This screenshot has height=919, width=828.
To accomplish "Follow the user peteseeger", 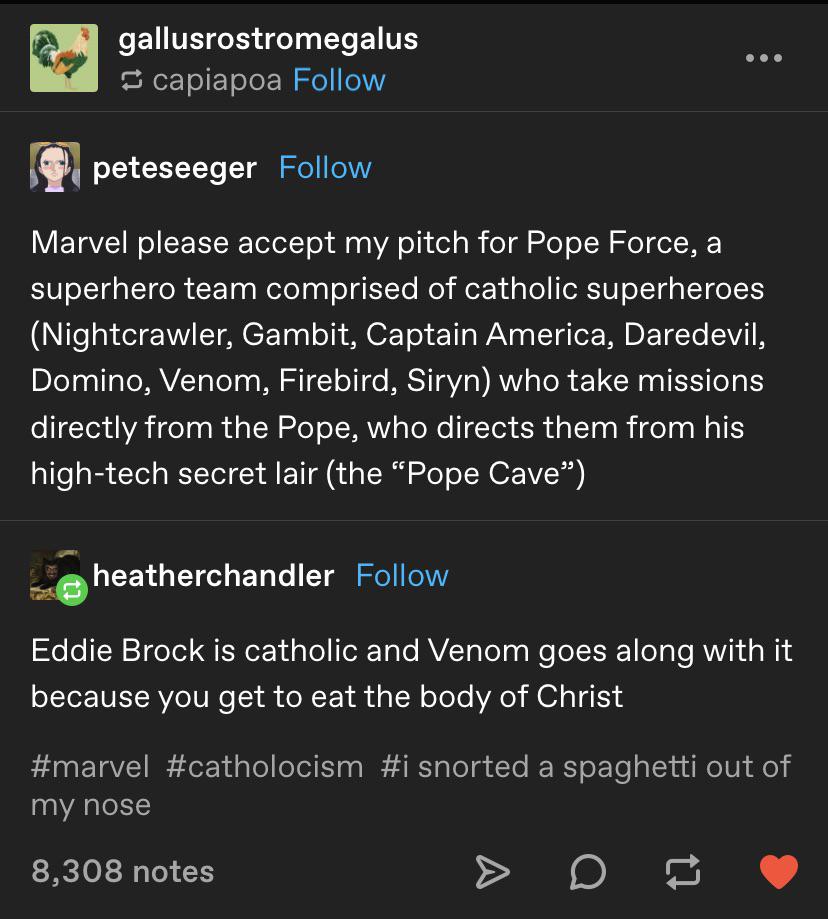I will [325, 167].
